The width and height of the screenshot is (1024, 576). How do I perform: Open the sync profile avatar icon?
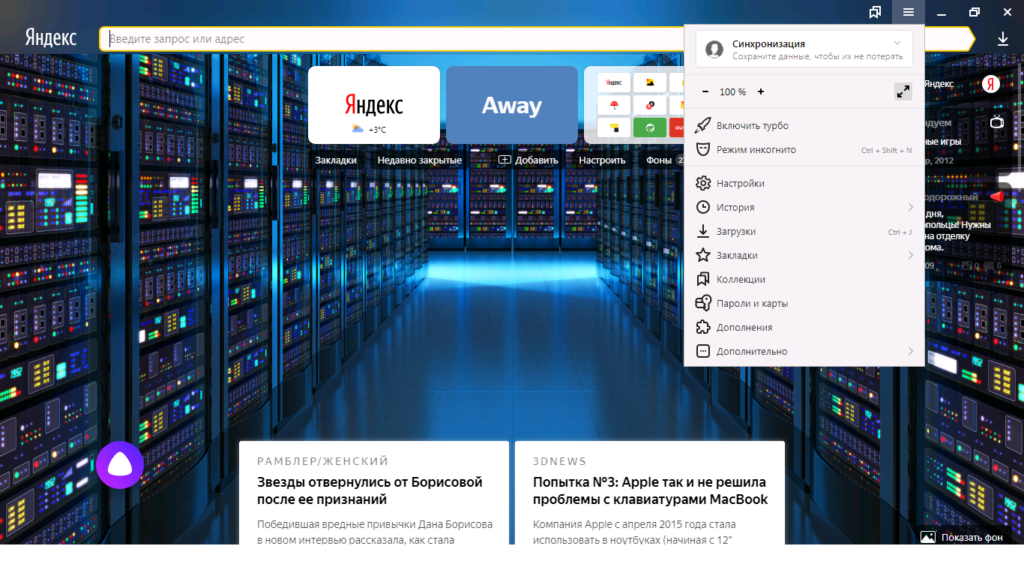[x=714, y=49]
